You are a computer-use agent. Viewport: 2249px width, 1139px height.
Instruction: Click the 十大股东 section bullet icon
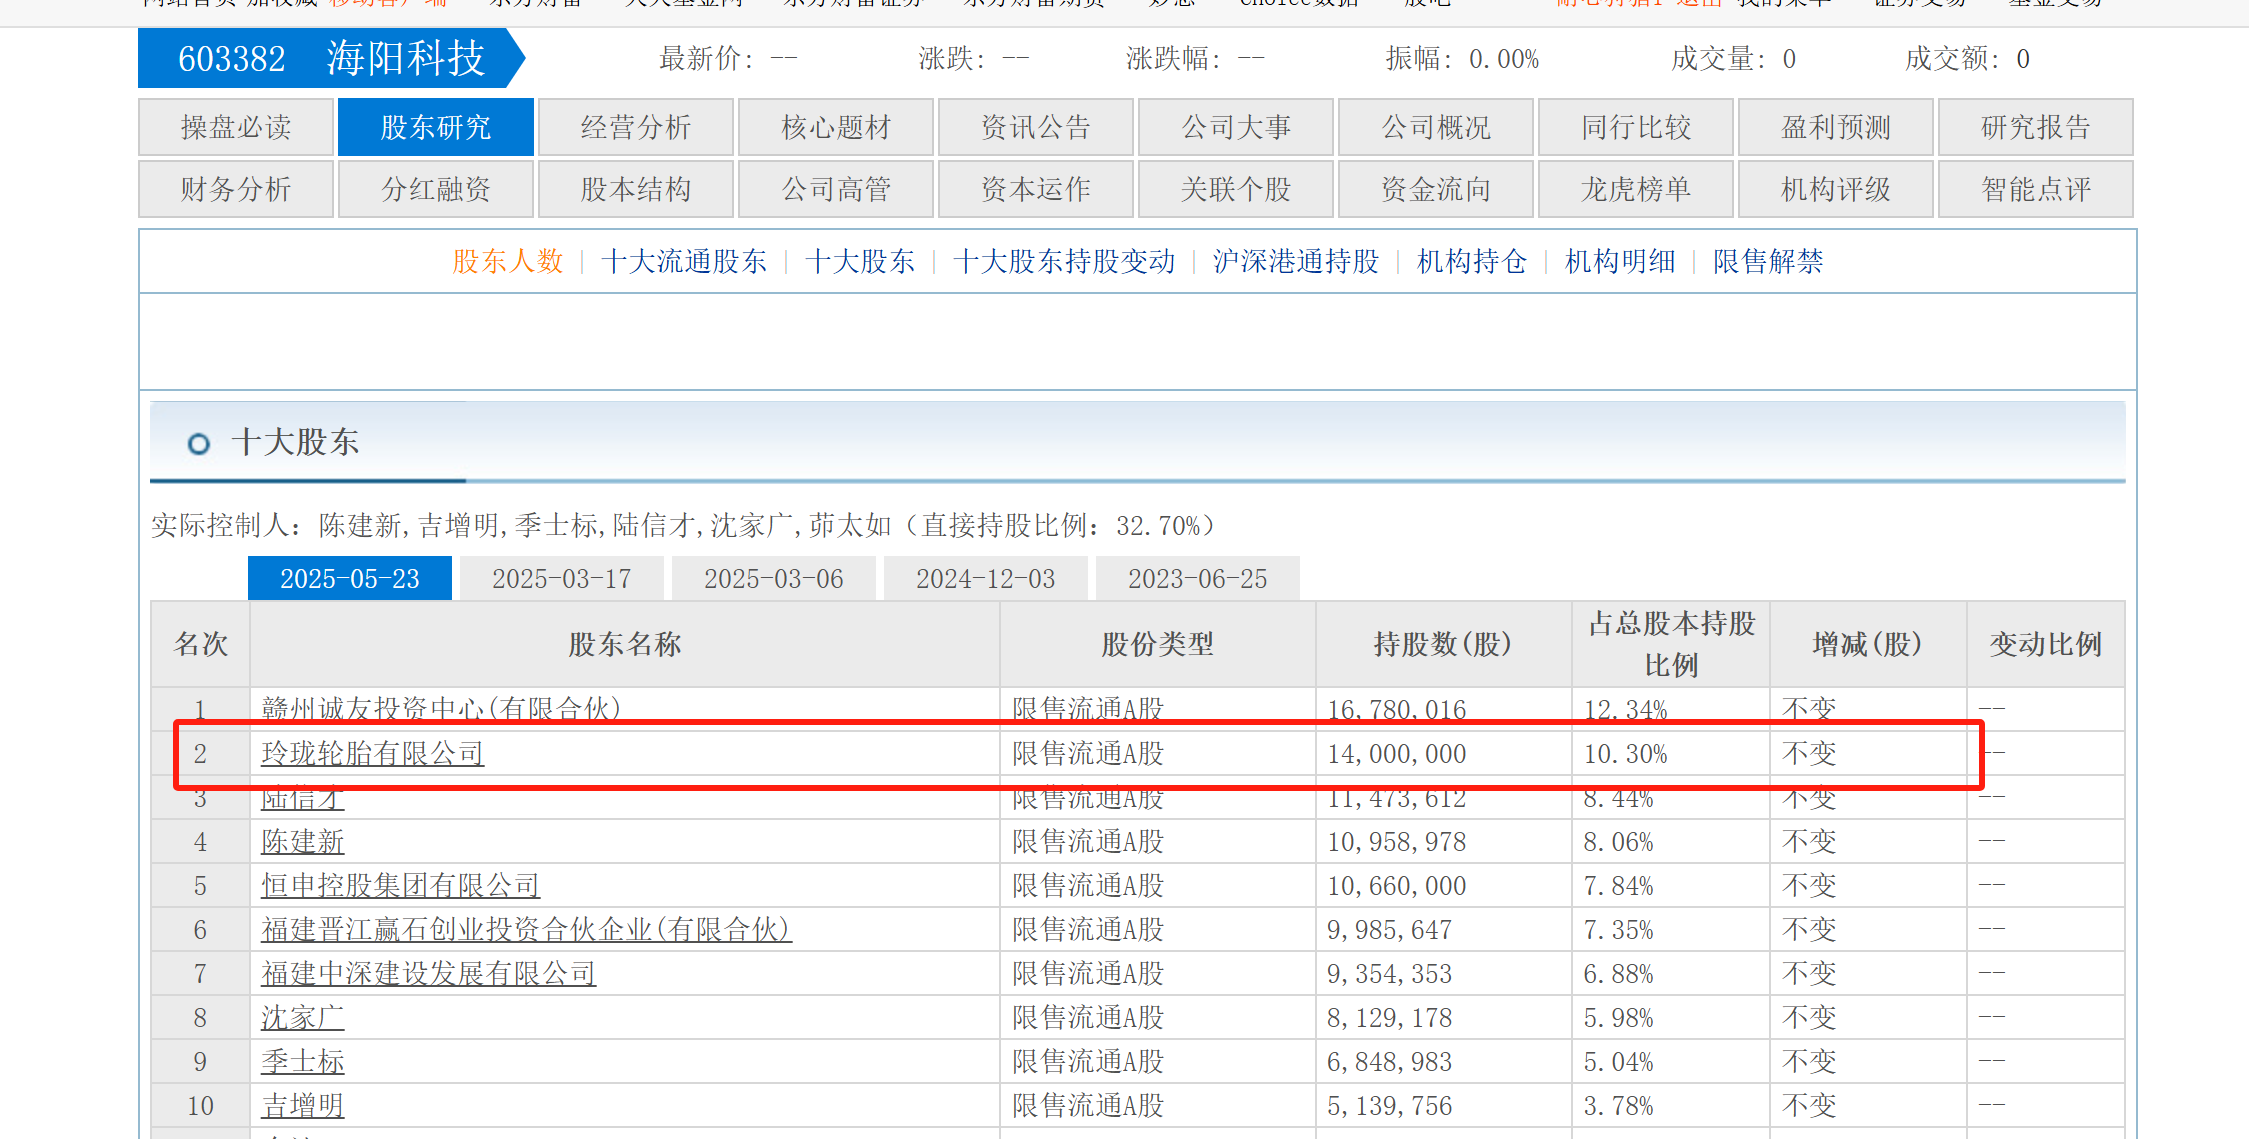[199, 443]
